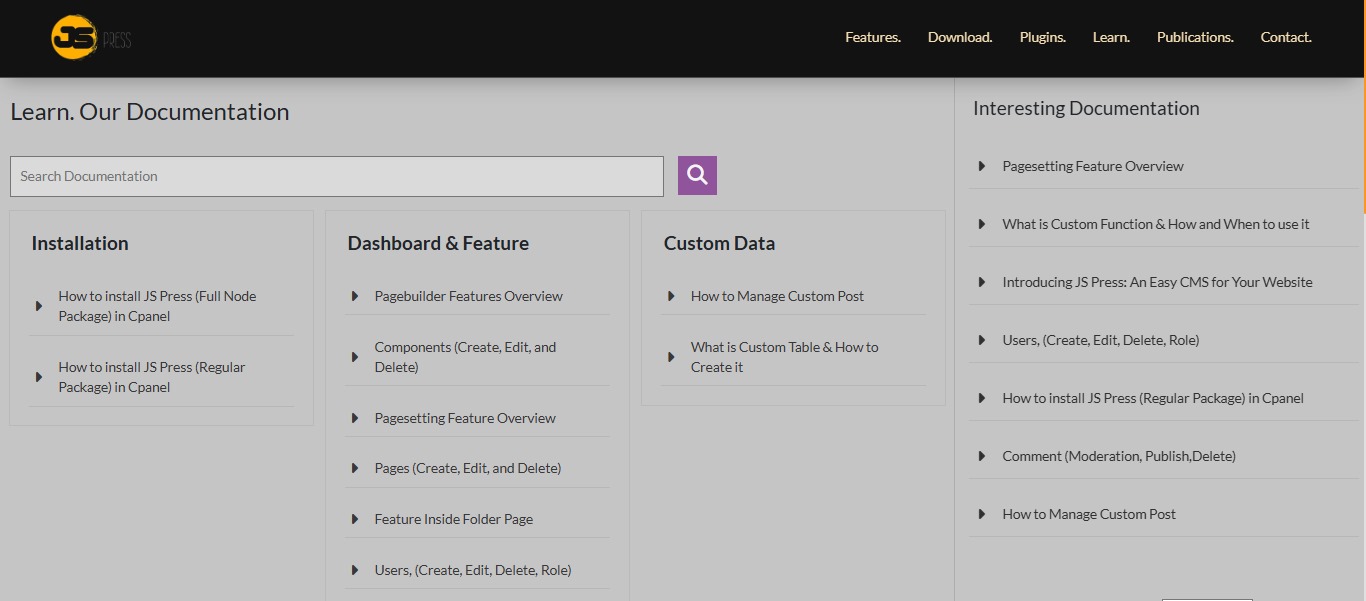This screenshot has width=1366, height=601.
Task: Click sidebar Users, (Create, Edit, Delete, Role) link
Action: 1100,341
